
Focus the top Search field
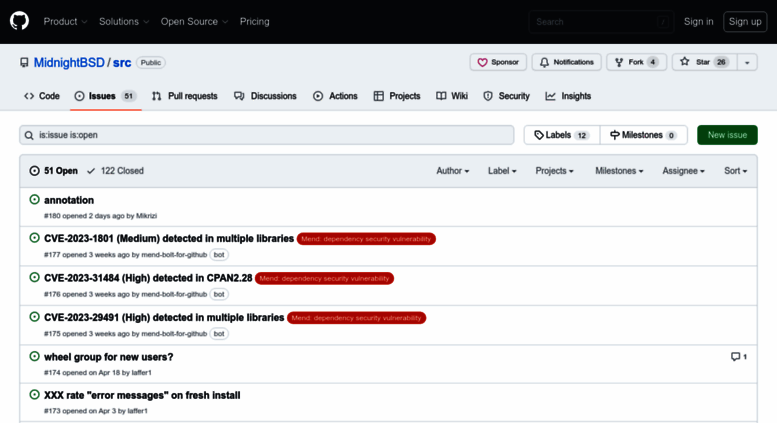601,22
